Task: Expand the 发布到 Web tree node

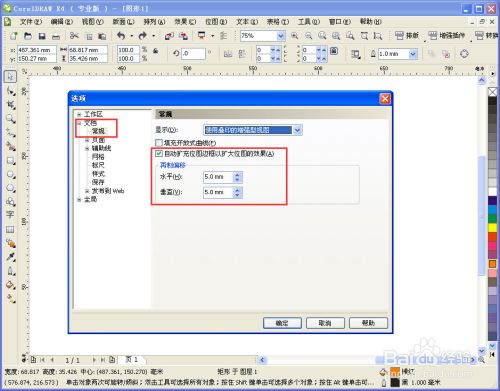Action: (x=87, y=191)
